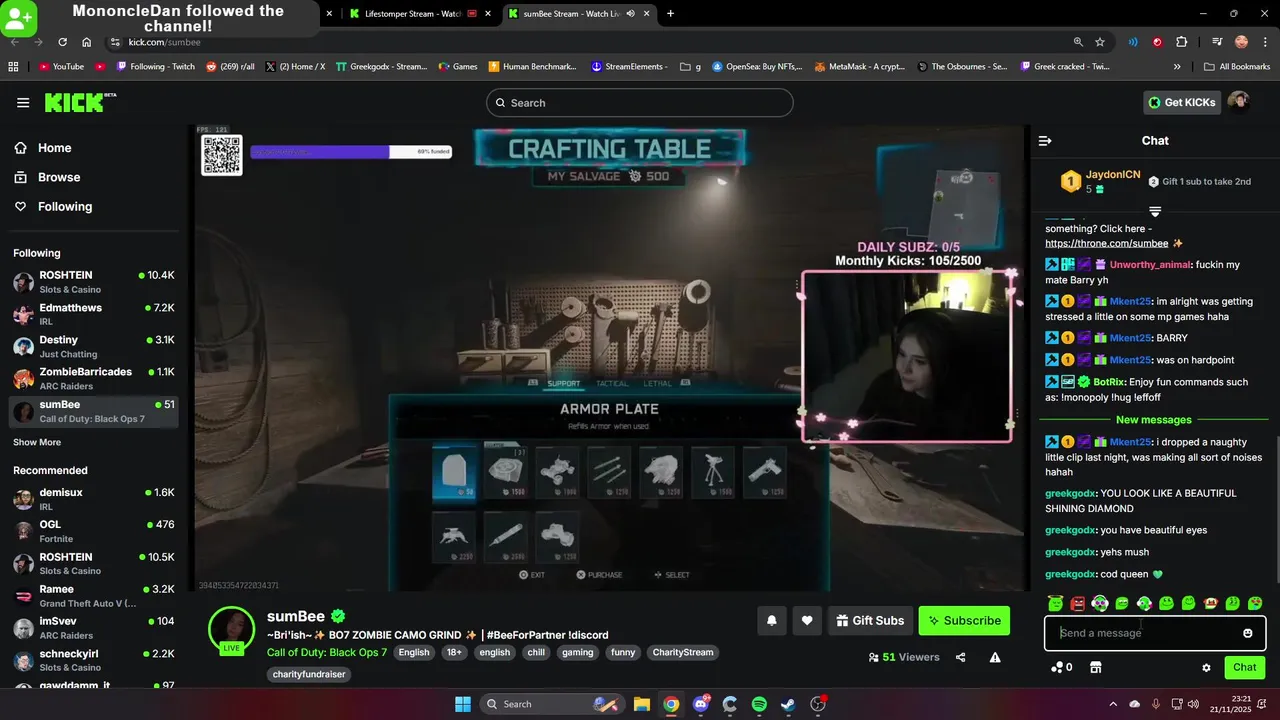Collapse the chat panel arrow icon
The image size is (1280, 720).
pyautogui.click(x=1045, y=141)
